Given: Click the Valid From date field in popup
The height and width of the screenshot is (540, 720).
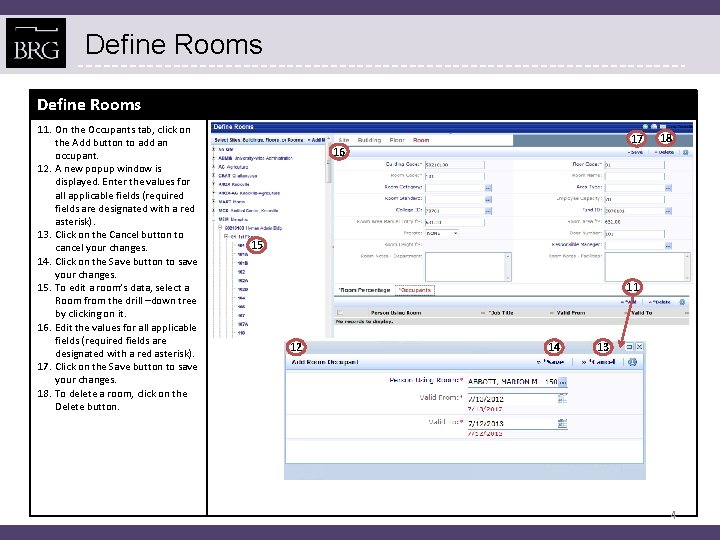Looking at the screenshot, I should coord(512,399).
